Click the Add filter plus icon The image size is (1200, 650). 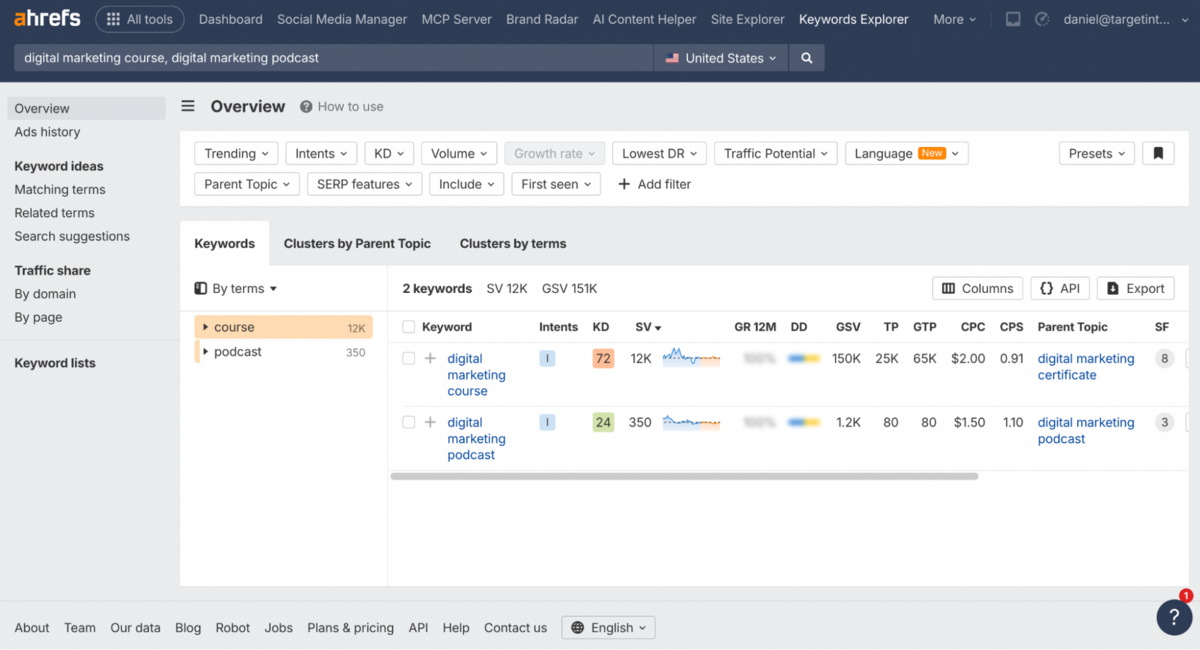click(624, 184)
